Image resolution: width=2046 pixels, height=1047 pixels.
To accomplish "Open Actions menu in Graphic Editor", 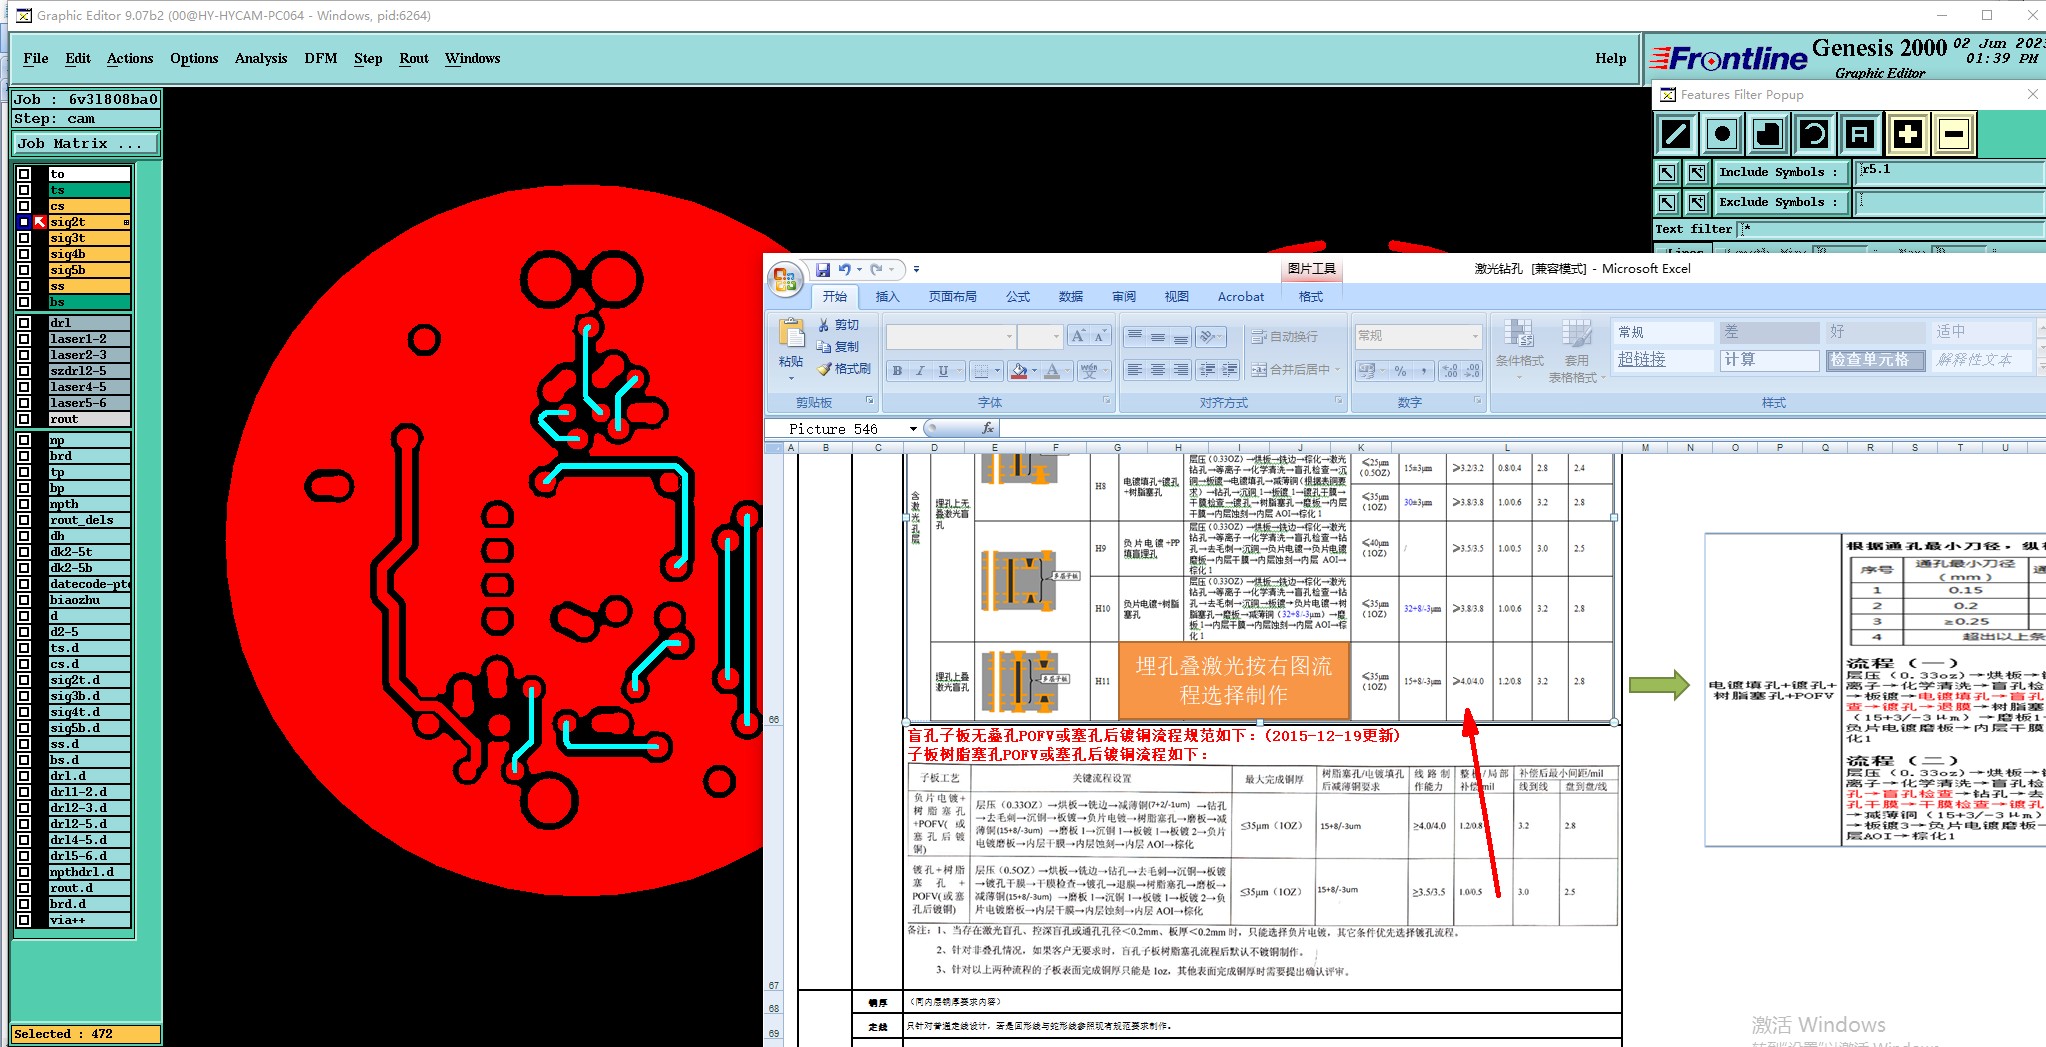I will click(x=130, y=58).
